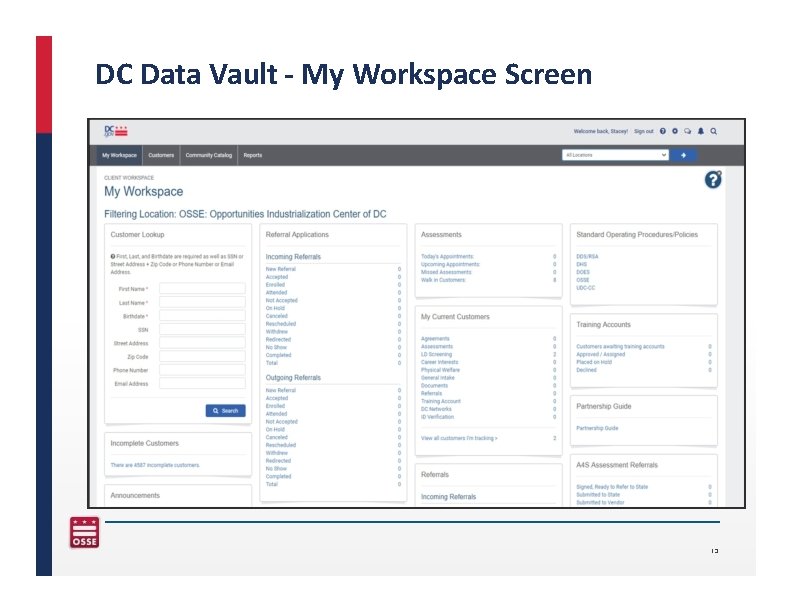Image resolution: width=792 pixels, height=612 pixels.
Task: Click the blue arrow button beside location dropdown
Action: [x=684, y=155]
